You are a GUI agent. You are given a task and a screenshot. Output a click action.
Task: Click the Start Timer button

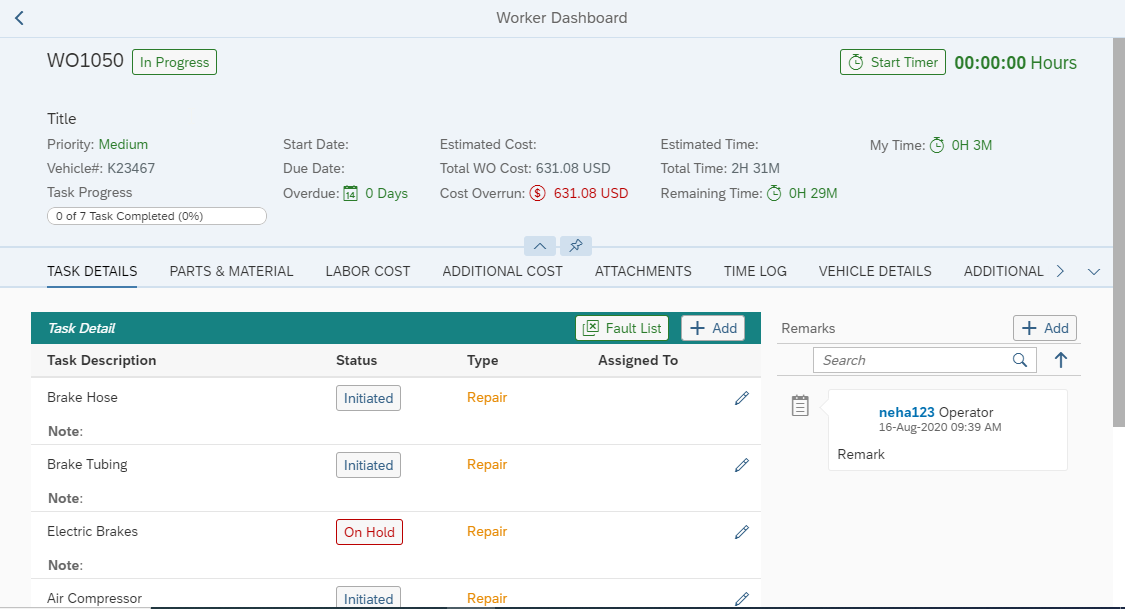pyautogui.click(x=893, y=62)
